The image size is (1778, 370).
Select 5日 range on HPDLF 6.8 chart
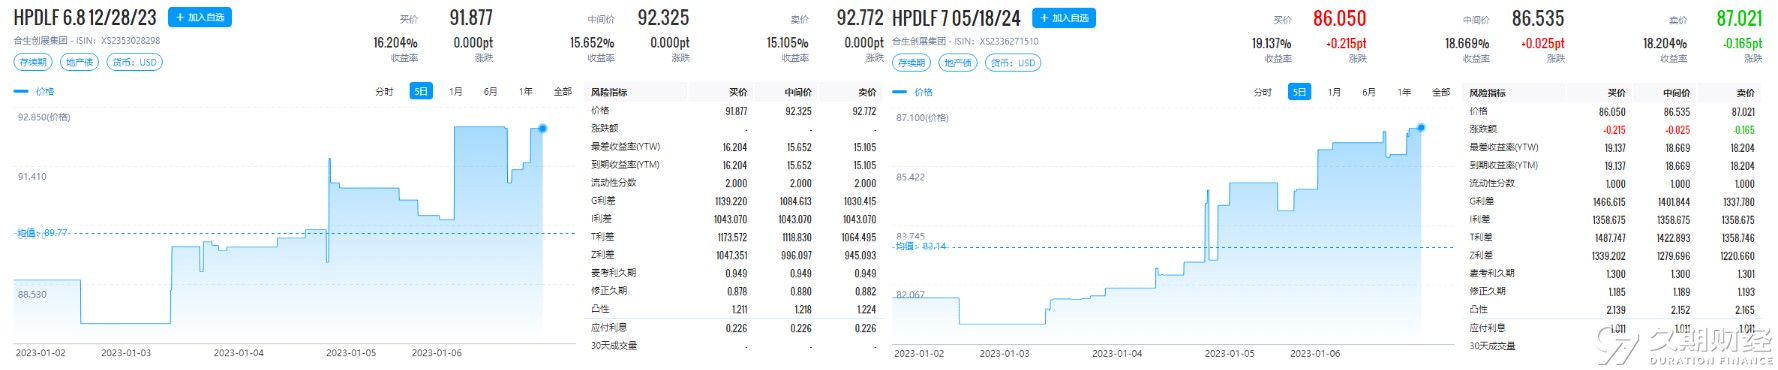coord(421,91)
